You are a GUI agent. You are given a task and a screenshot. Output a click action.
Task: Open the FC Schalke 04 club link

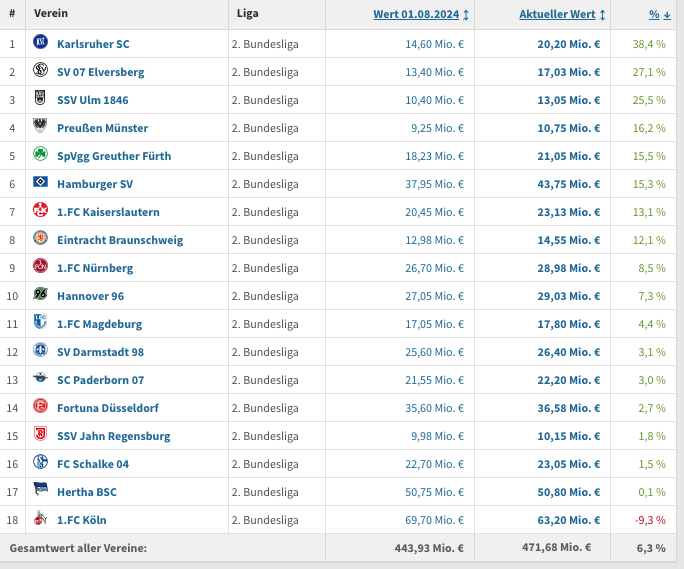pos(93,464)
